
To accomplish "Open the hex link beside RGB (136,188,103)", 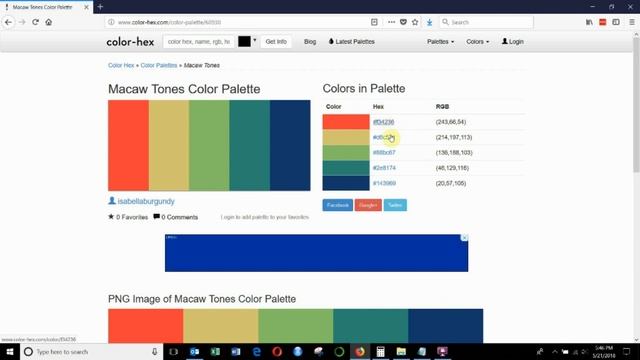I will (x=384, y=153).
